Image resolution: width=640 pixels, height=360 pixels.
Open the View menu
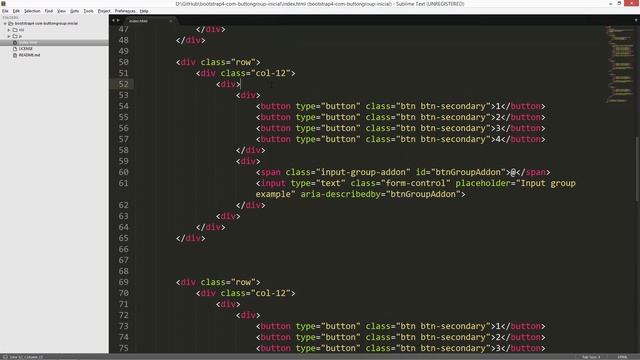click(61, 11)
